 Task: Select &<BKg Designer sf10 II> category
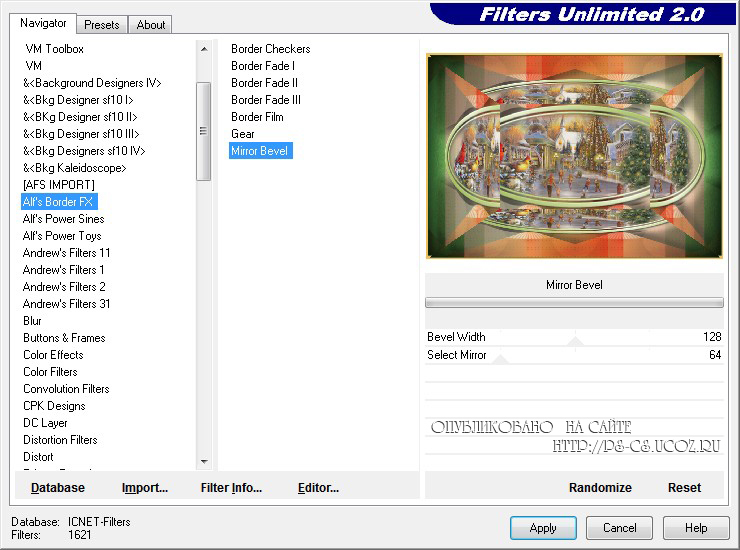pyautogui.click(x=80, y=117)
